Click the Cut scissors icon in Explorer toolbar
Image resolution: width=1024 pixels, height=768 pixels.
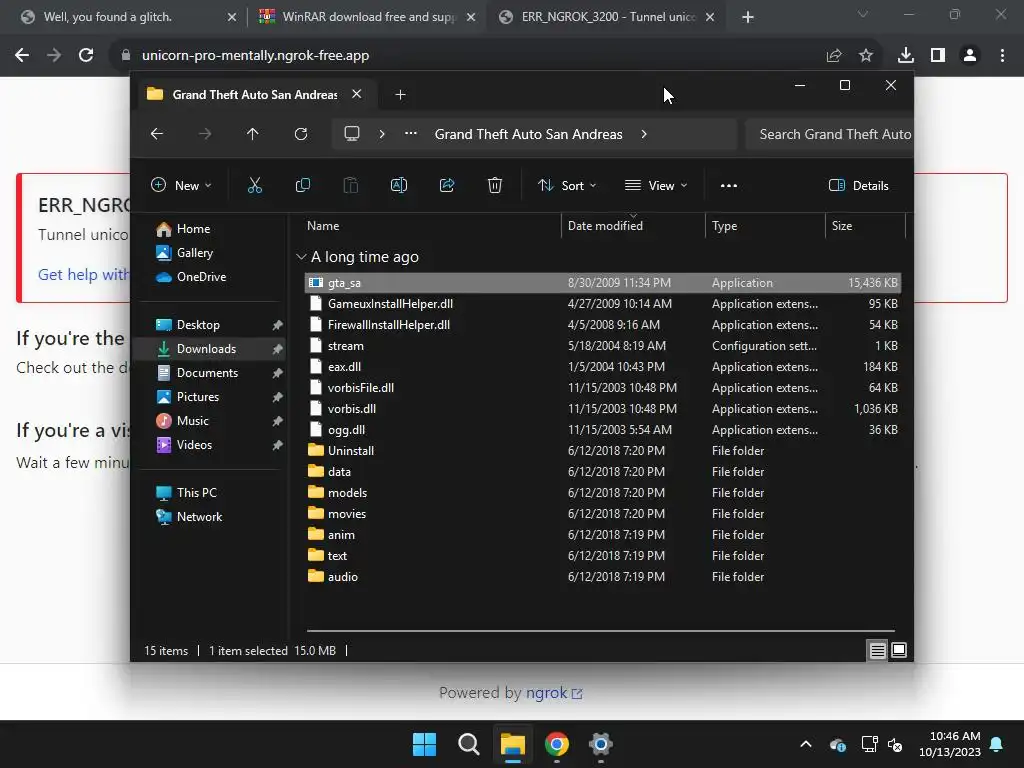pos(255,185)
